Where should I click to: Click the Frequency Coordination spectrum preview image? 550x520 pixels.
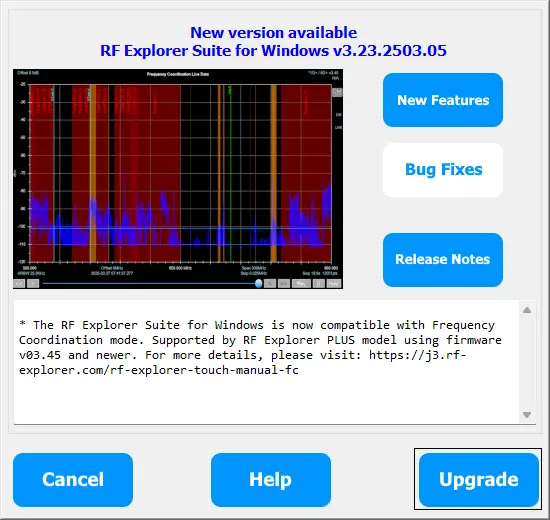[178, 179]
